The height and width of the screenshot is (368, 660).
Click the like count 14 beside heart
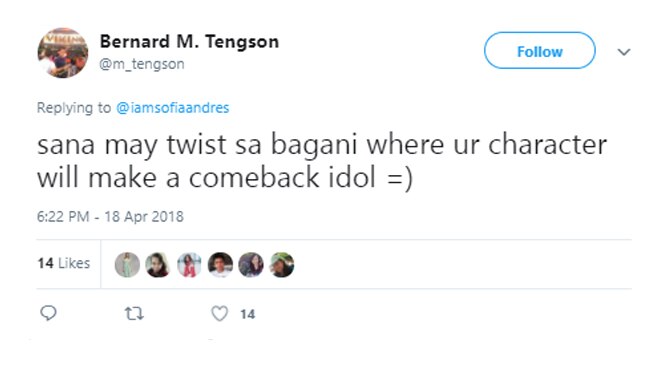[x=248, y=314]
